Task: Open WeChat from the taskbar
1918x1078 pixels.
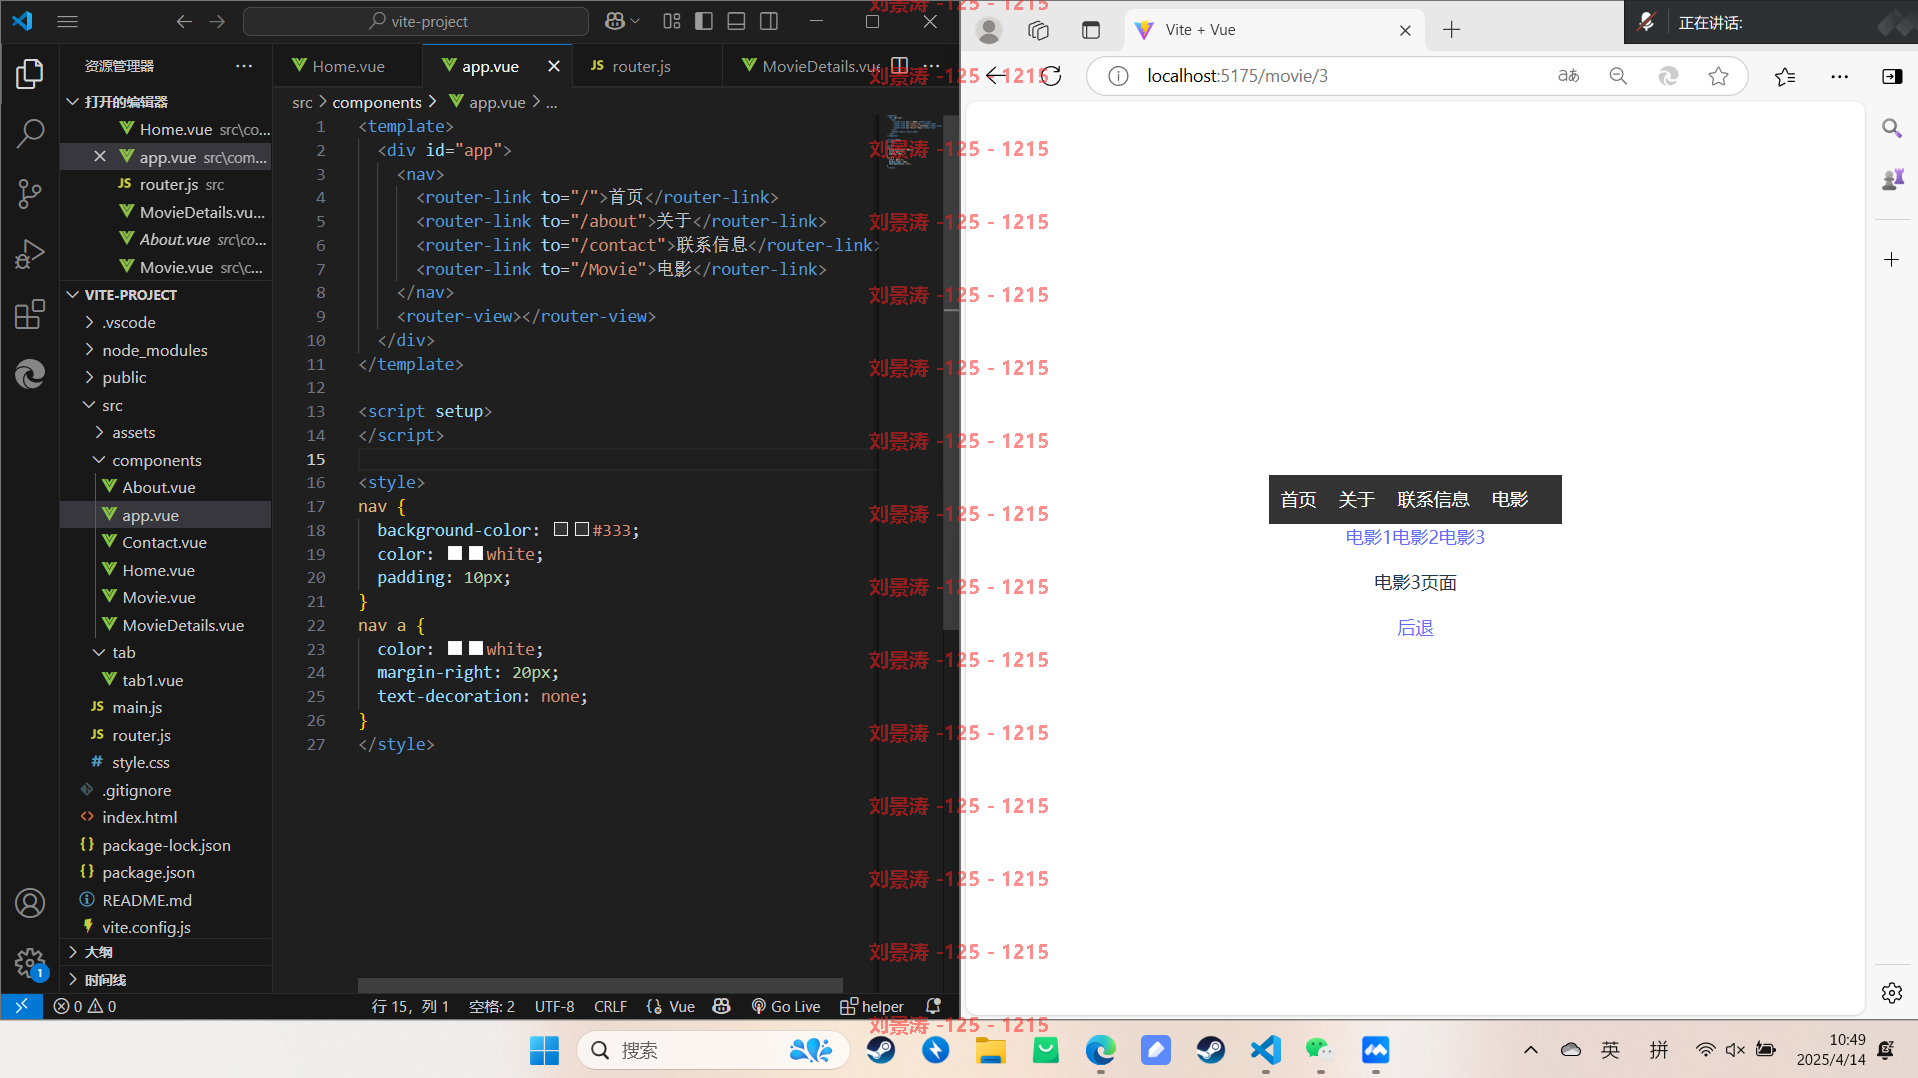Action: pos(1320,1050)
